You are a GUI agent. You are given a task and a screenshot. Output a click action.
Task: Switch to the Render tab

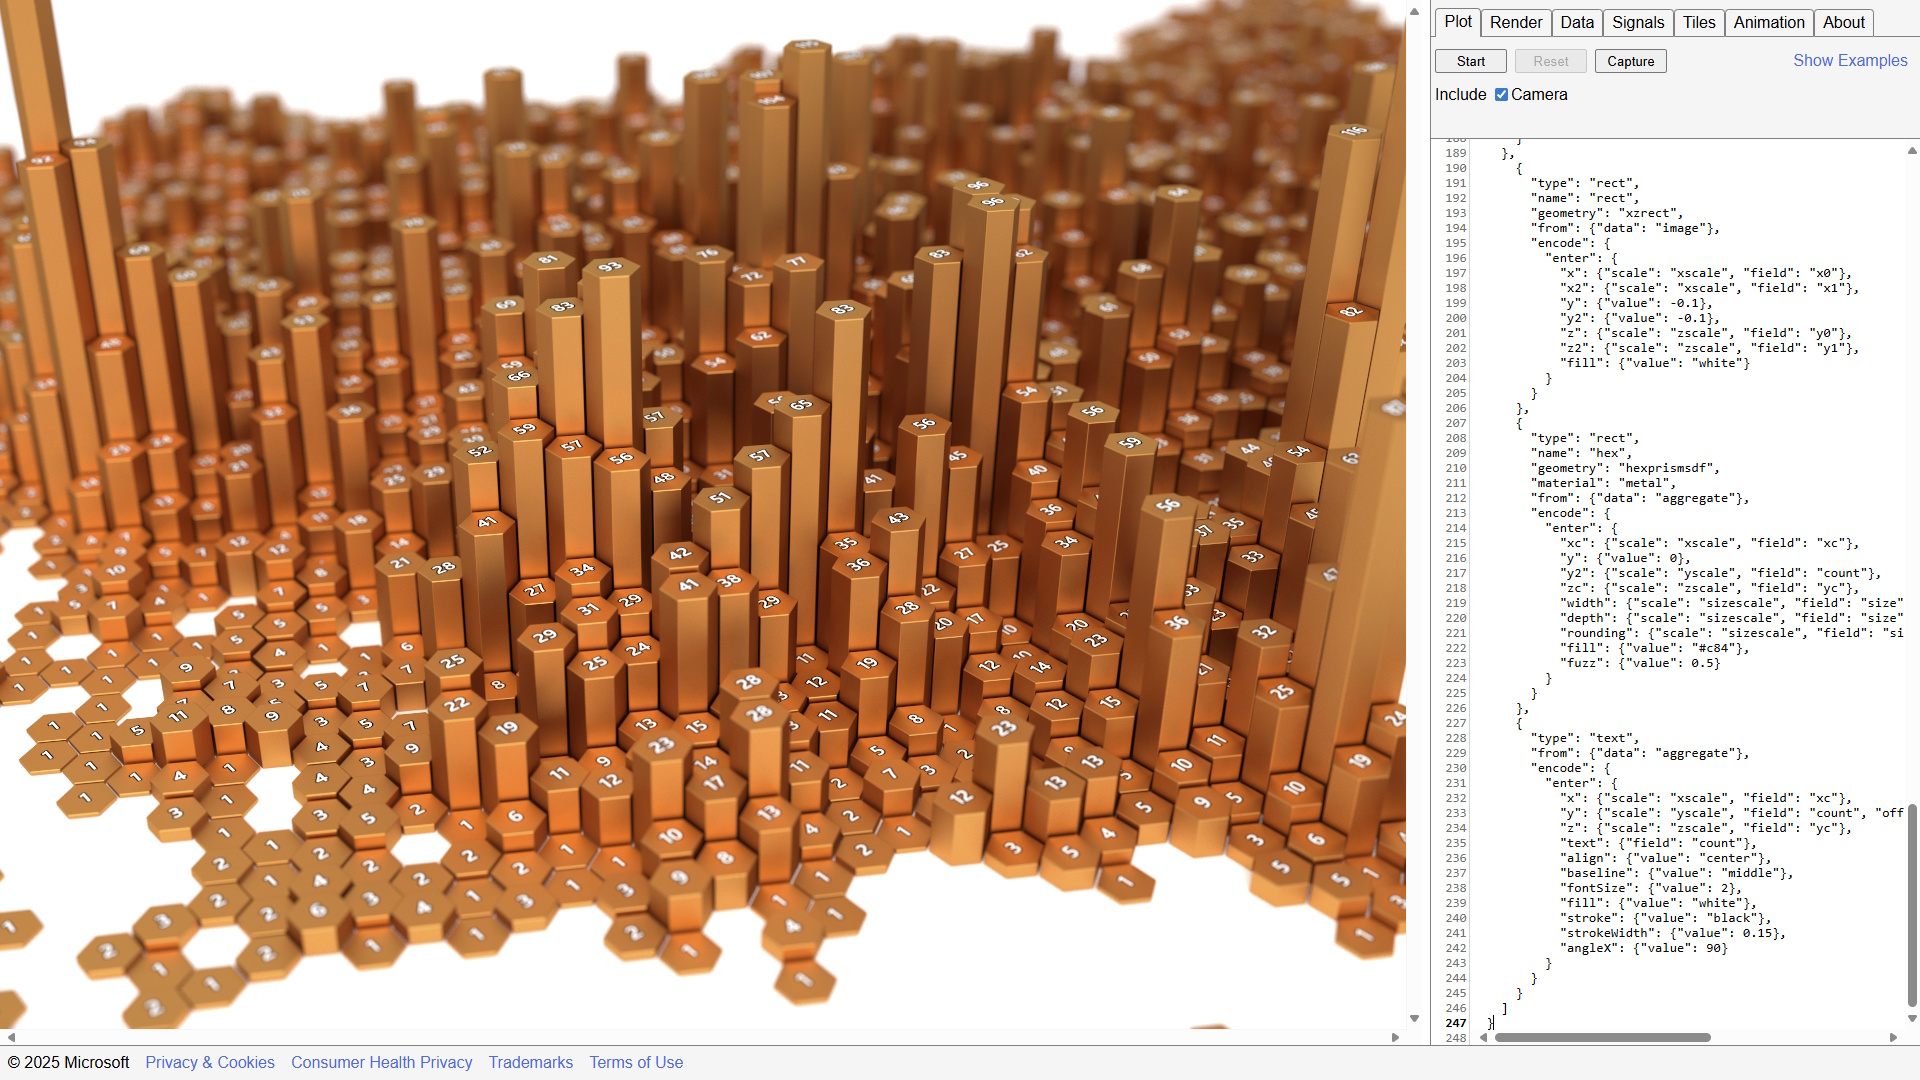1515,22
